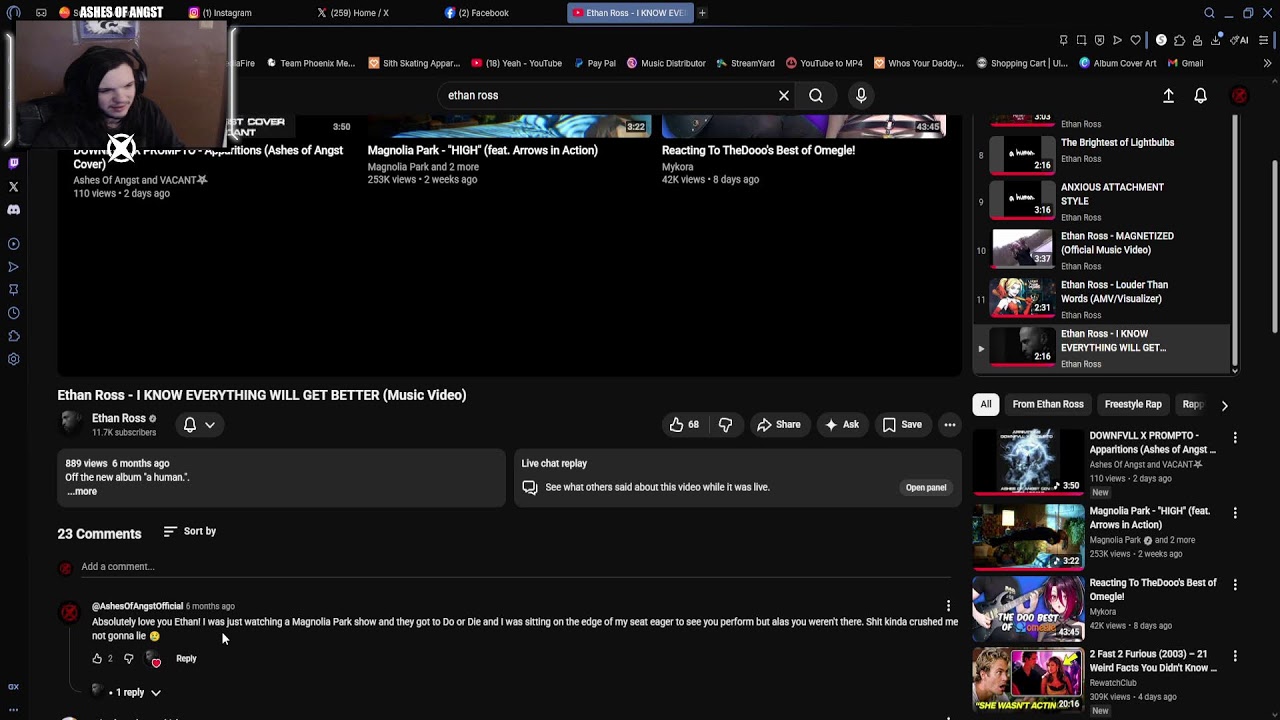The height and width of the screenshot is (720, 1280).
Task: Open options for Magnolia Park HIGH recommendation
Action: (1235, 513)
